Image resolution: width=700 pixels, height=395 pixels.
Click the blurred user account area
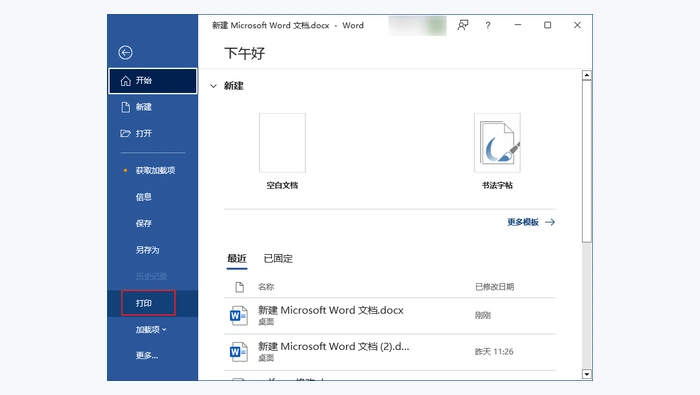417,26
